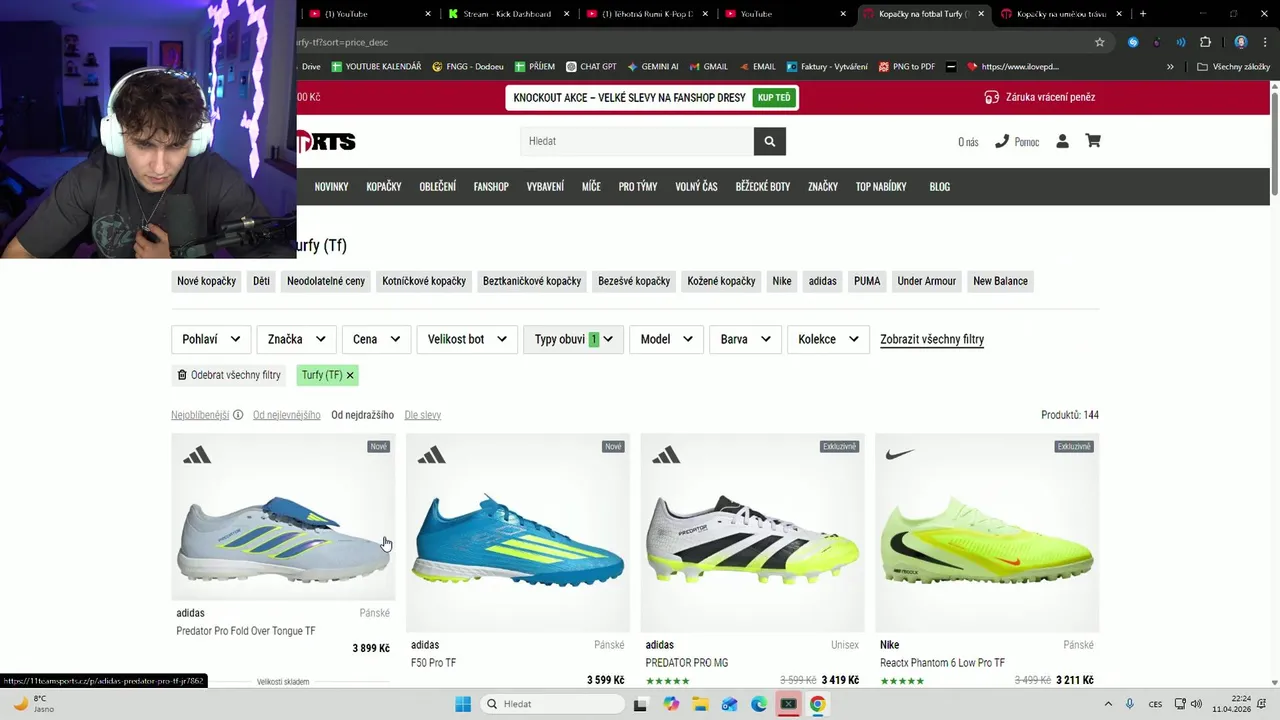1280x720 pixels.
Task: Open the BLOG menu item
Action: coord(940,187)
